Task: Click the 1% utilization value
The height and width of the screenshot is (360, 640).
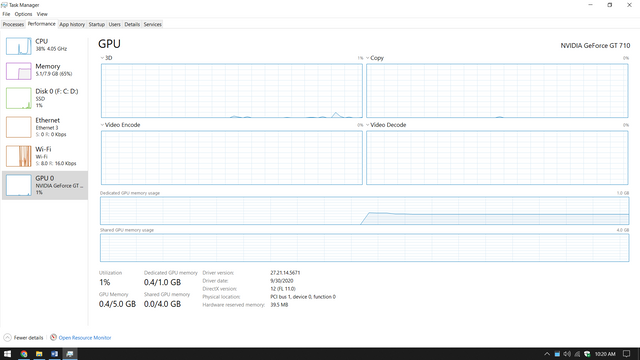Action: pos(104,282)
